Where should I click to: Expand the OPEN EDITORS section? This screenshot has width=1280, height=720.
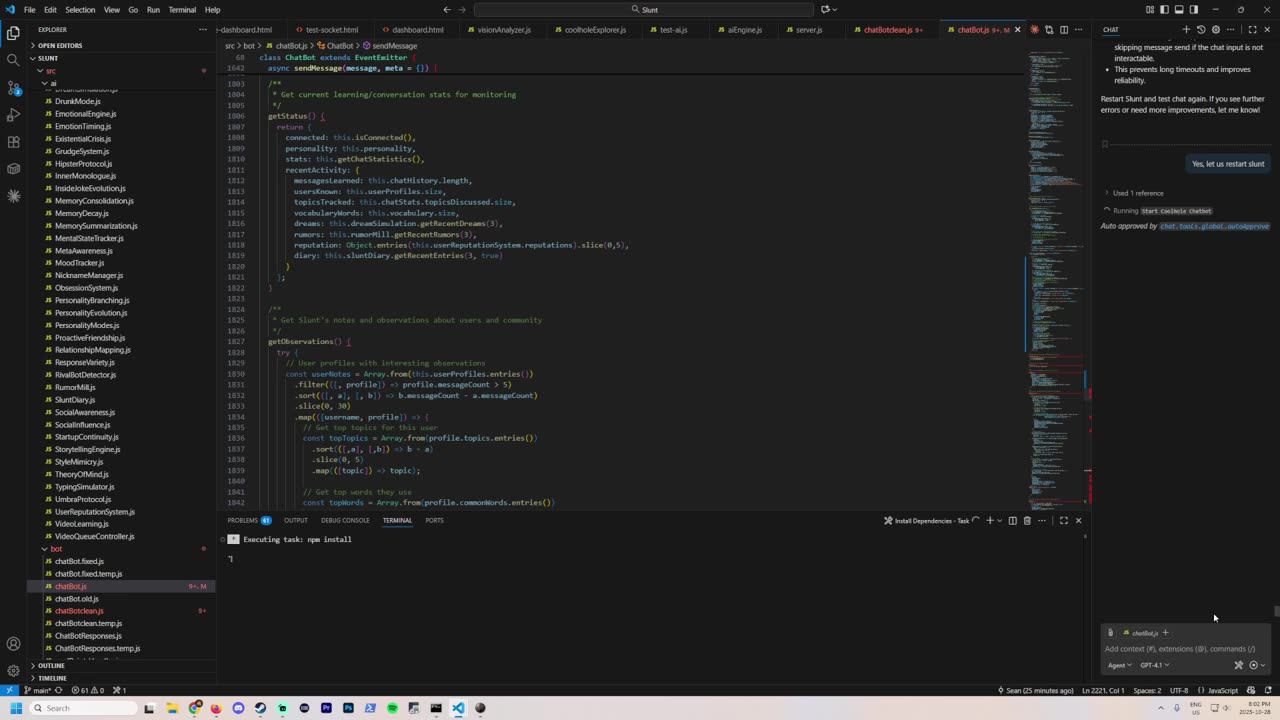click(120, 46)
